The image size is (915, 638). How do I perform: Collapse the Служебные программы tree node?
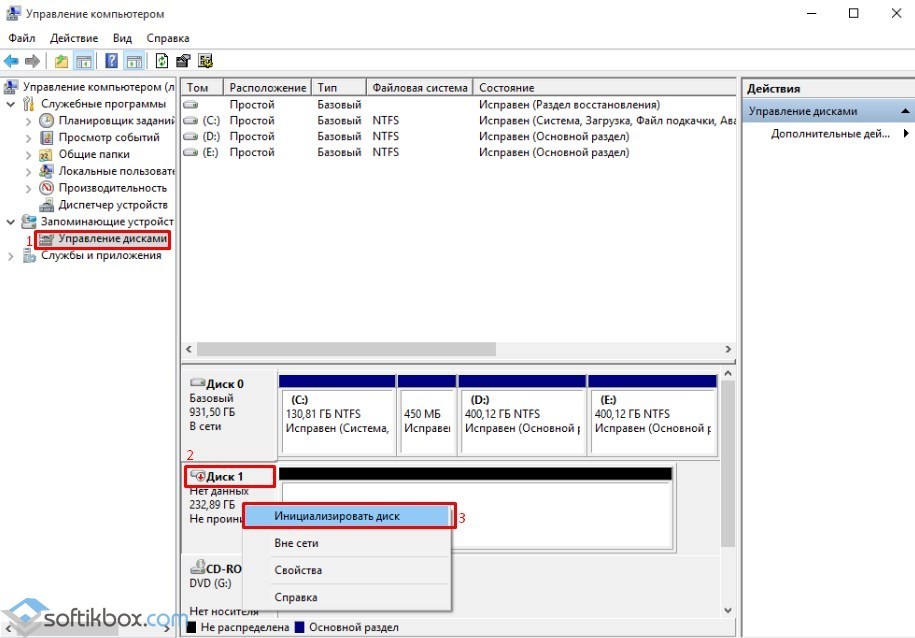tap(11, 104)
